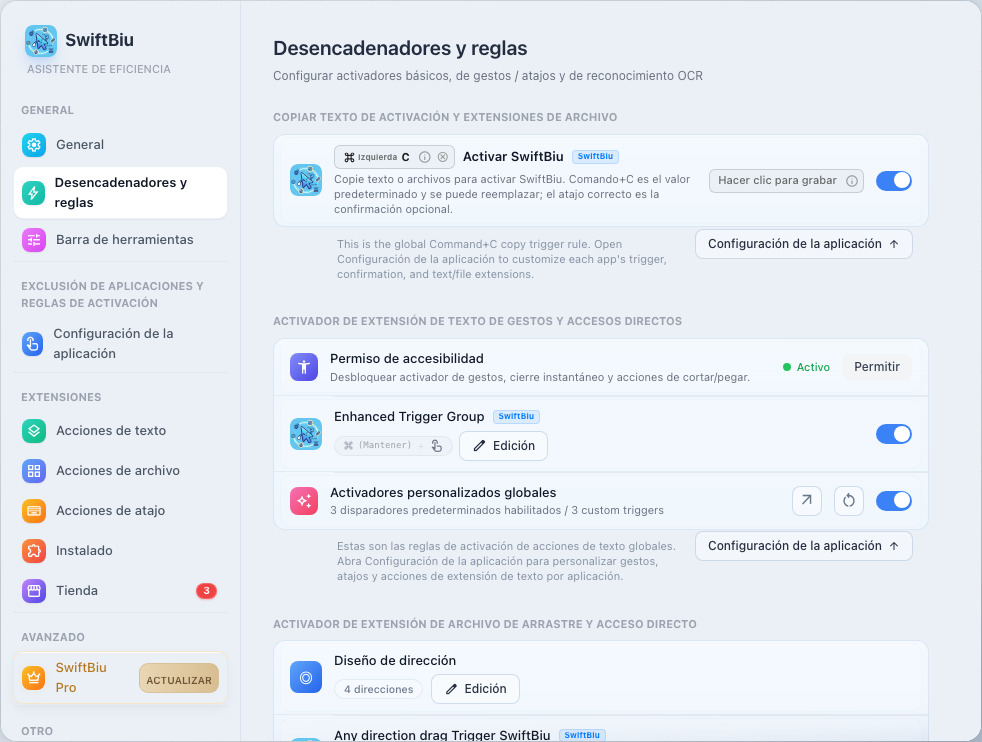
Task: Open Acciones de atajo section
Action: click(x=120, y=511)
